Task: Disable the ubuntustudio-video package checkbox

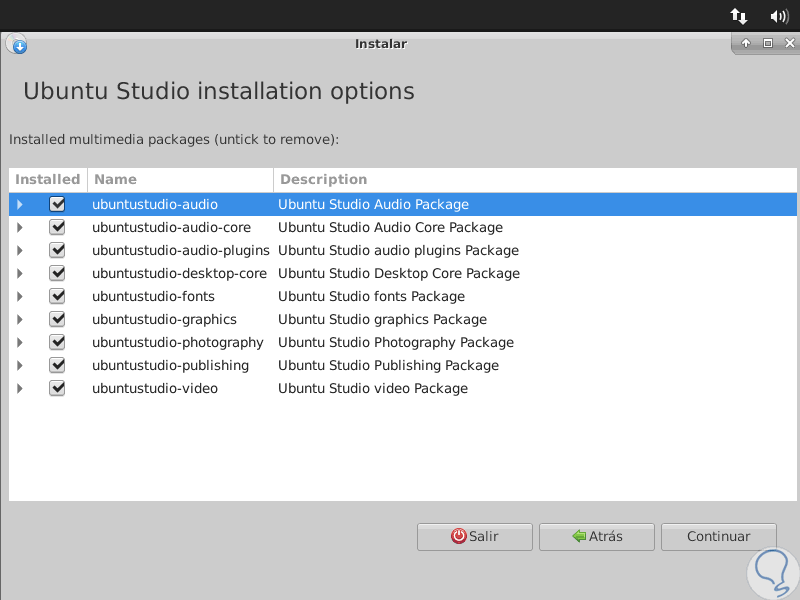Action: point(57,388)
